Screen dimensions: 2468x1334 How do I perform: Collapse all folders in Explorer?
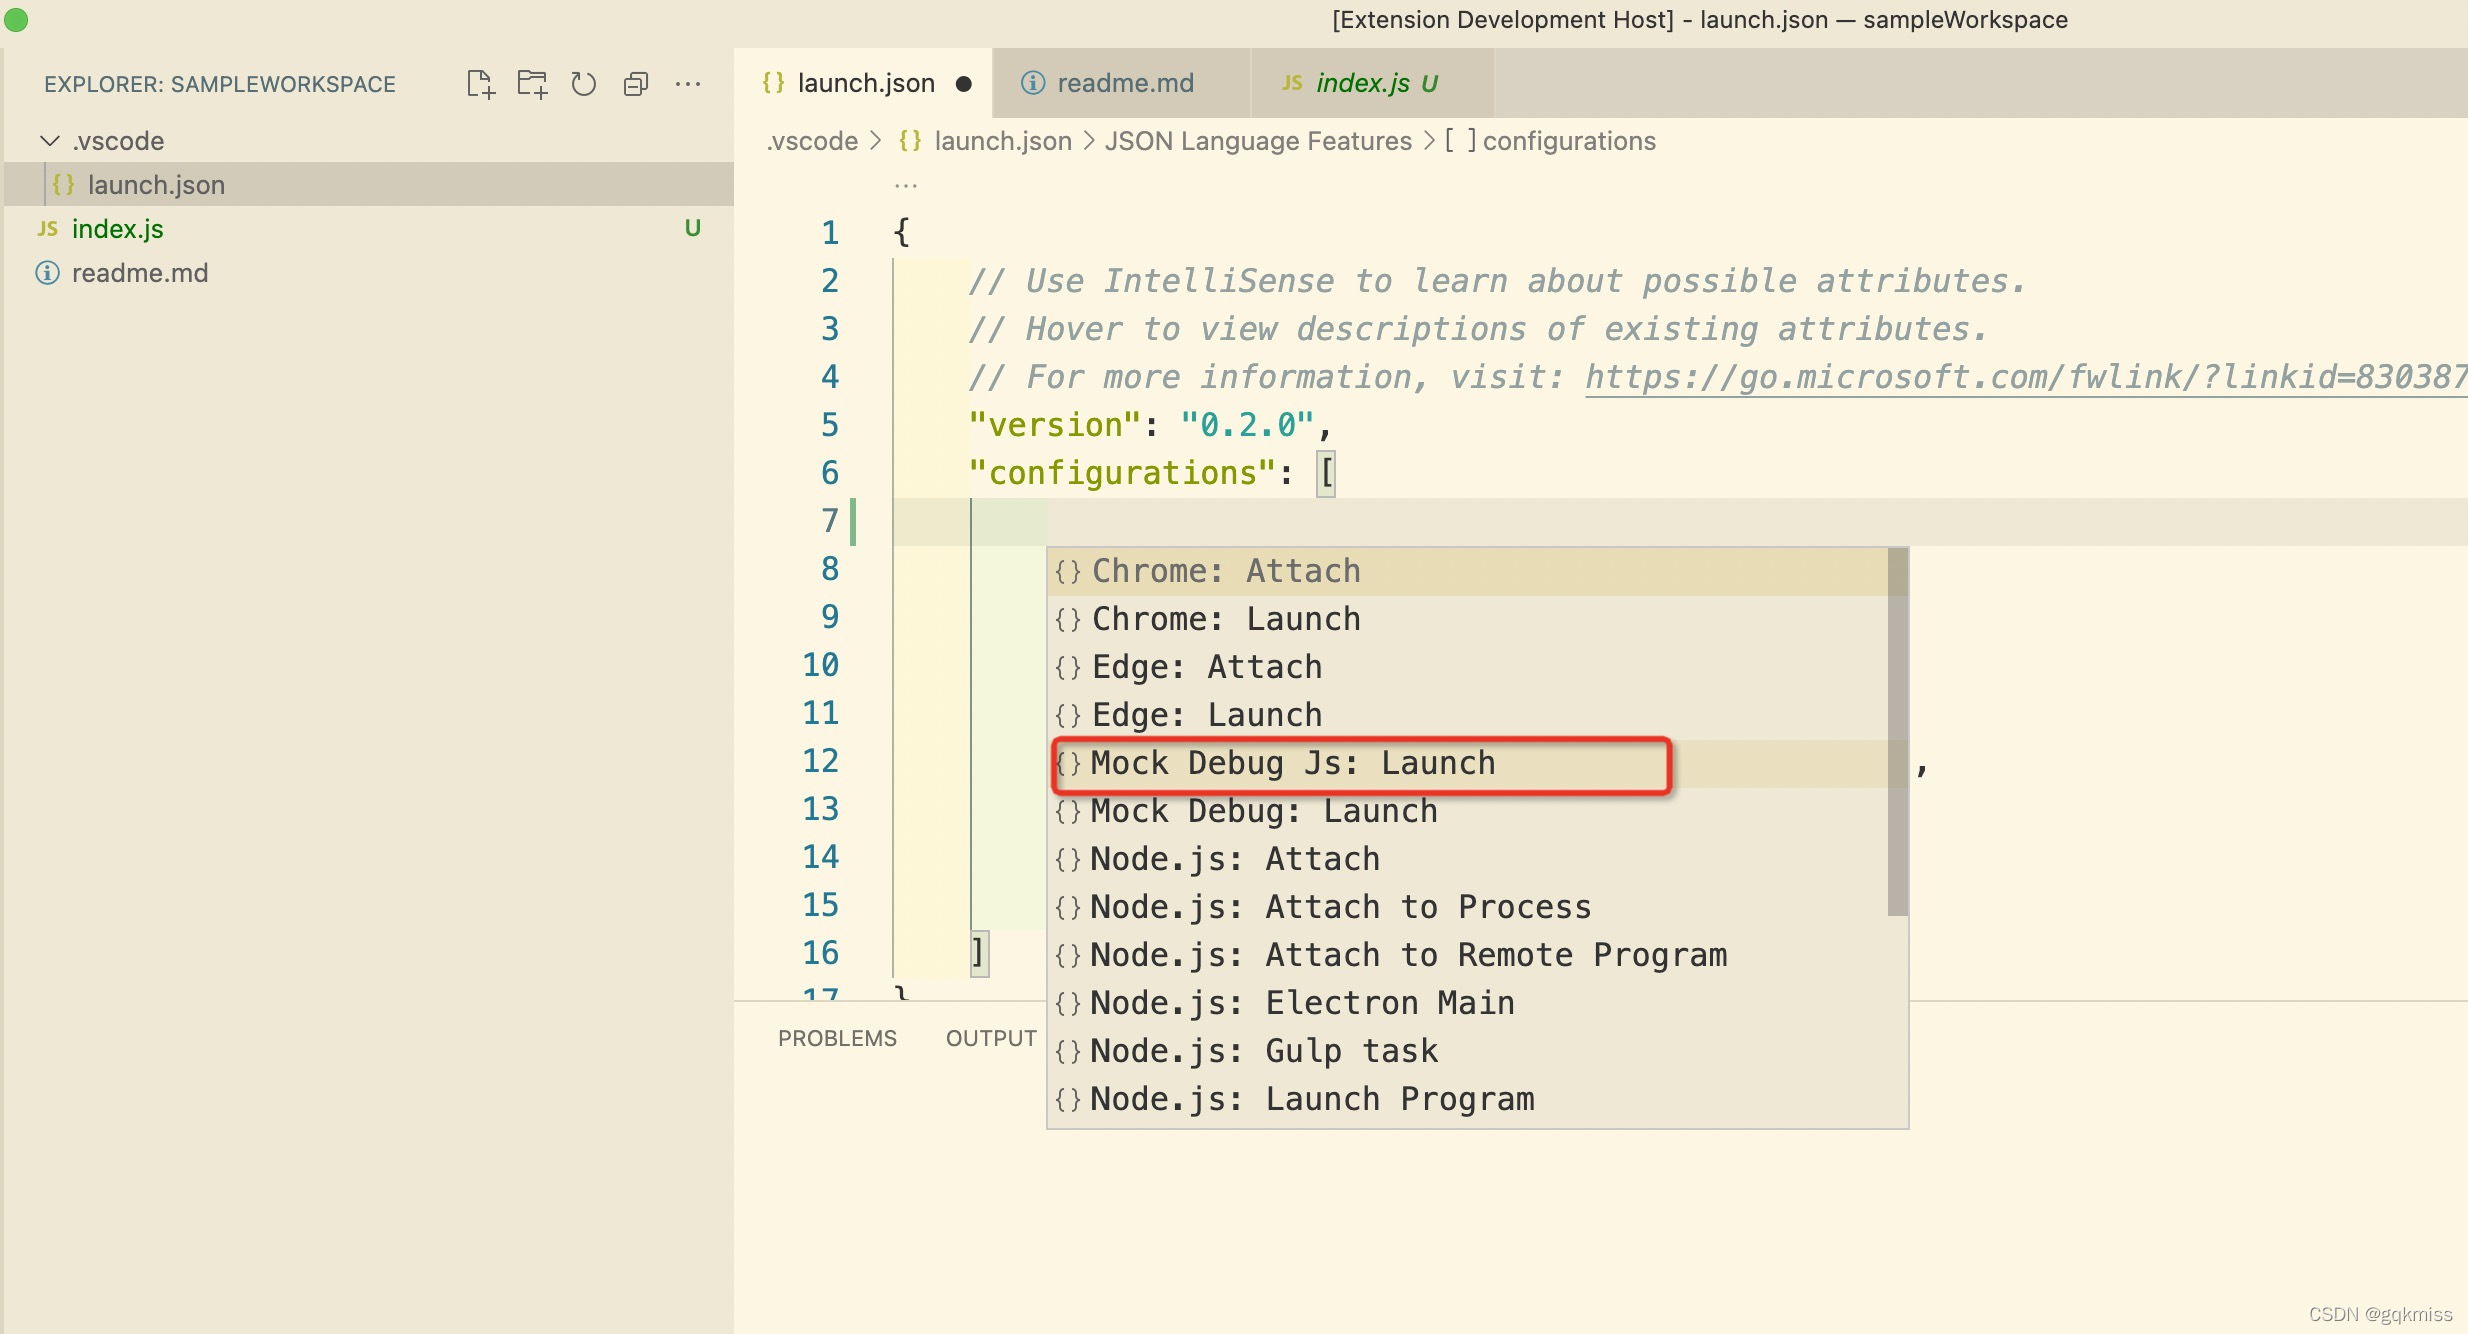point(636,84)
